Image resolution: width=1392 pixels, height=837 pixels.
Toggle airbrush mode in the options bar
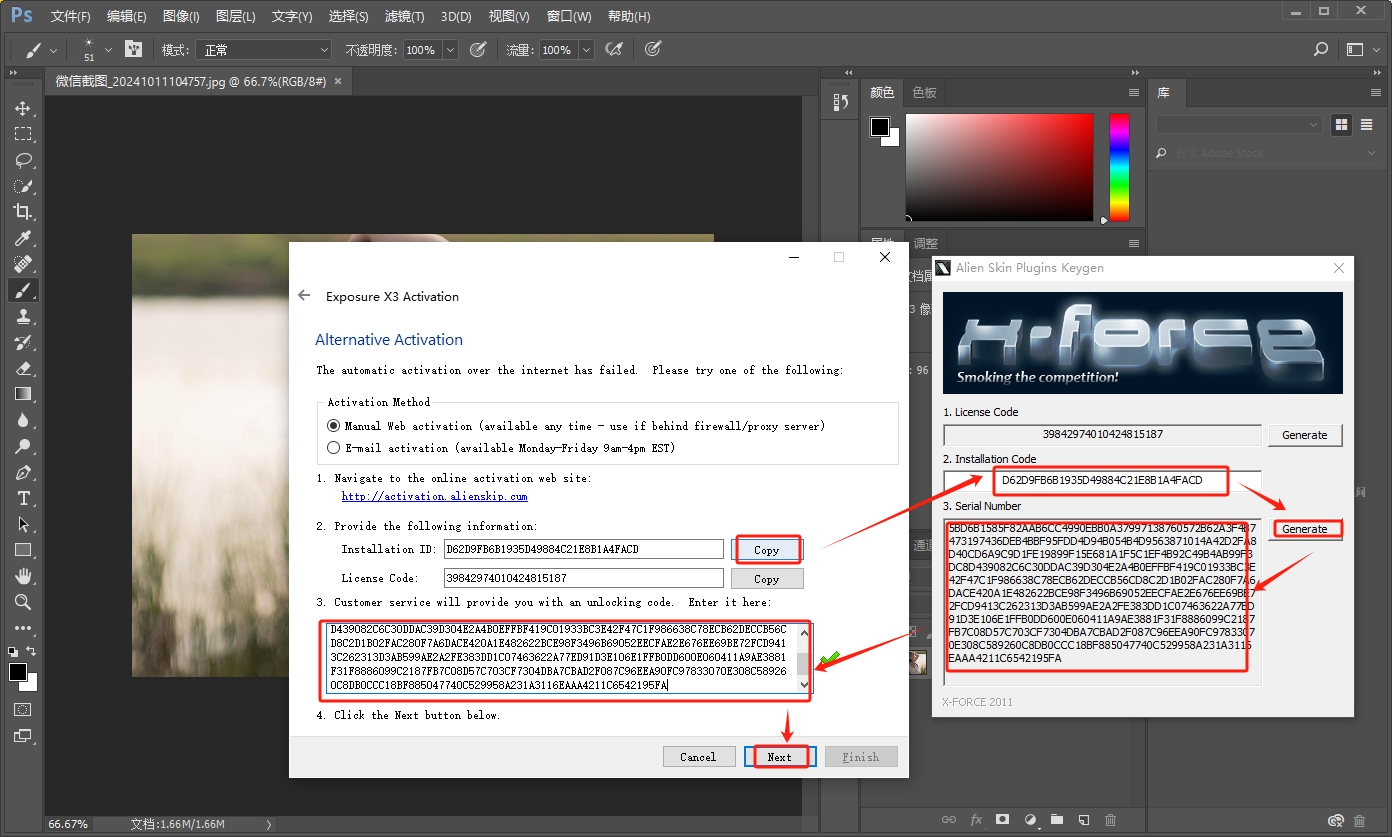[x=614, y=49]
